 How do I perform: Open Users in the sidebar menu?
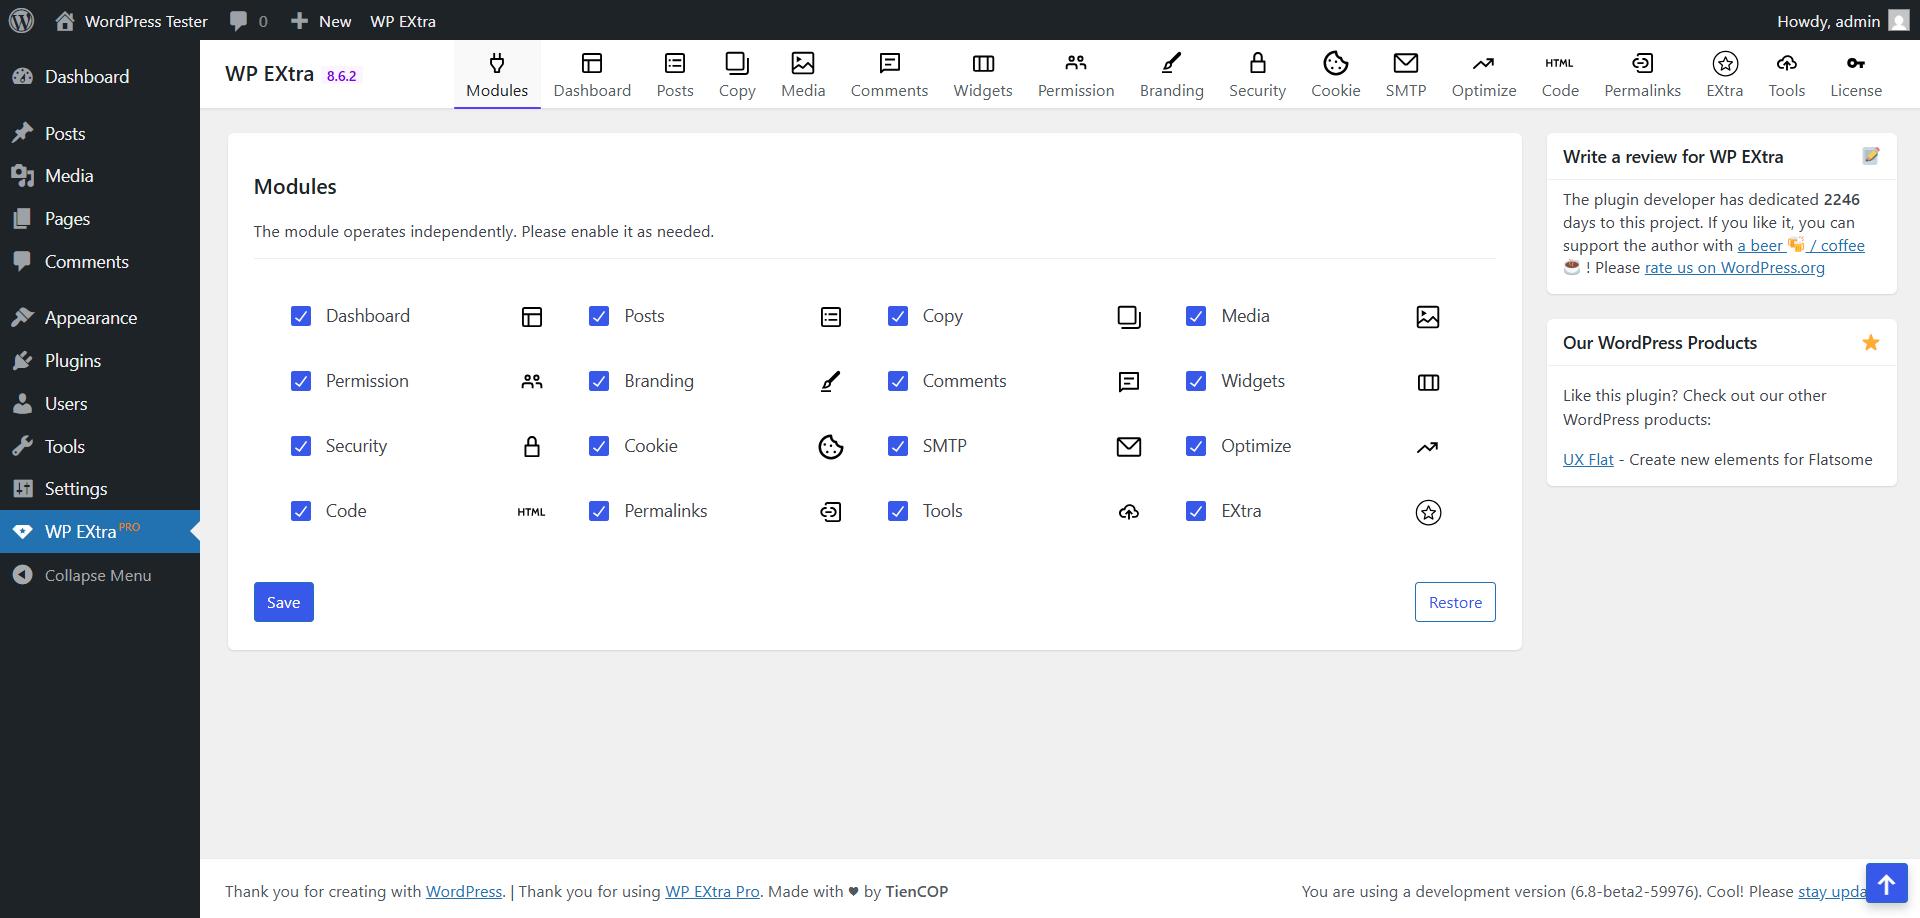tap(99, 404)
